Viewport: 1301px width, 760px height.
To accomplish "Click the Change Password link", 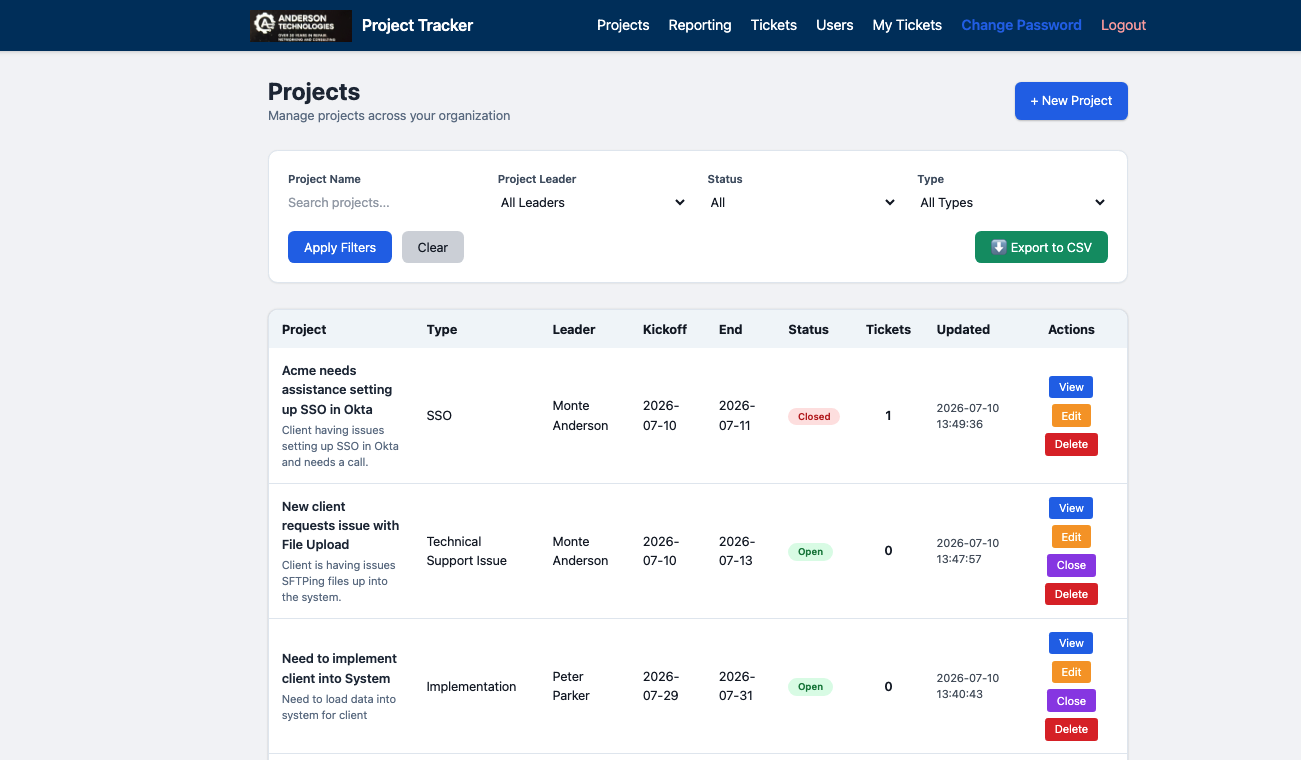I will (1021, 25).
